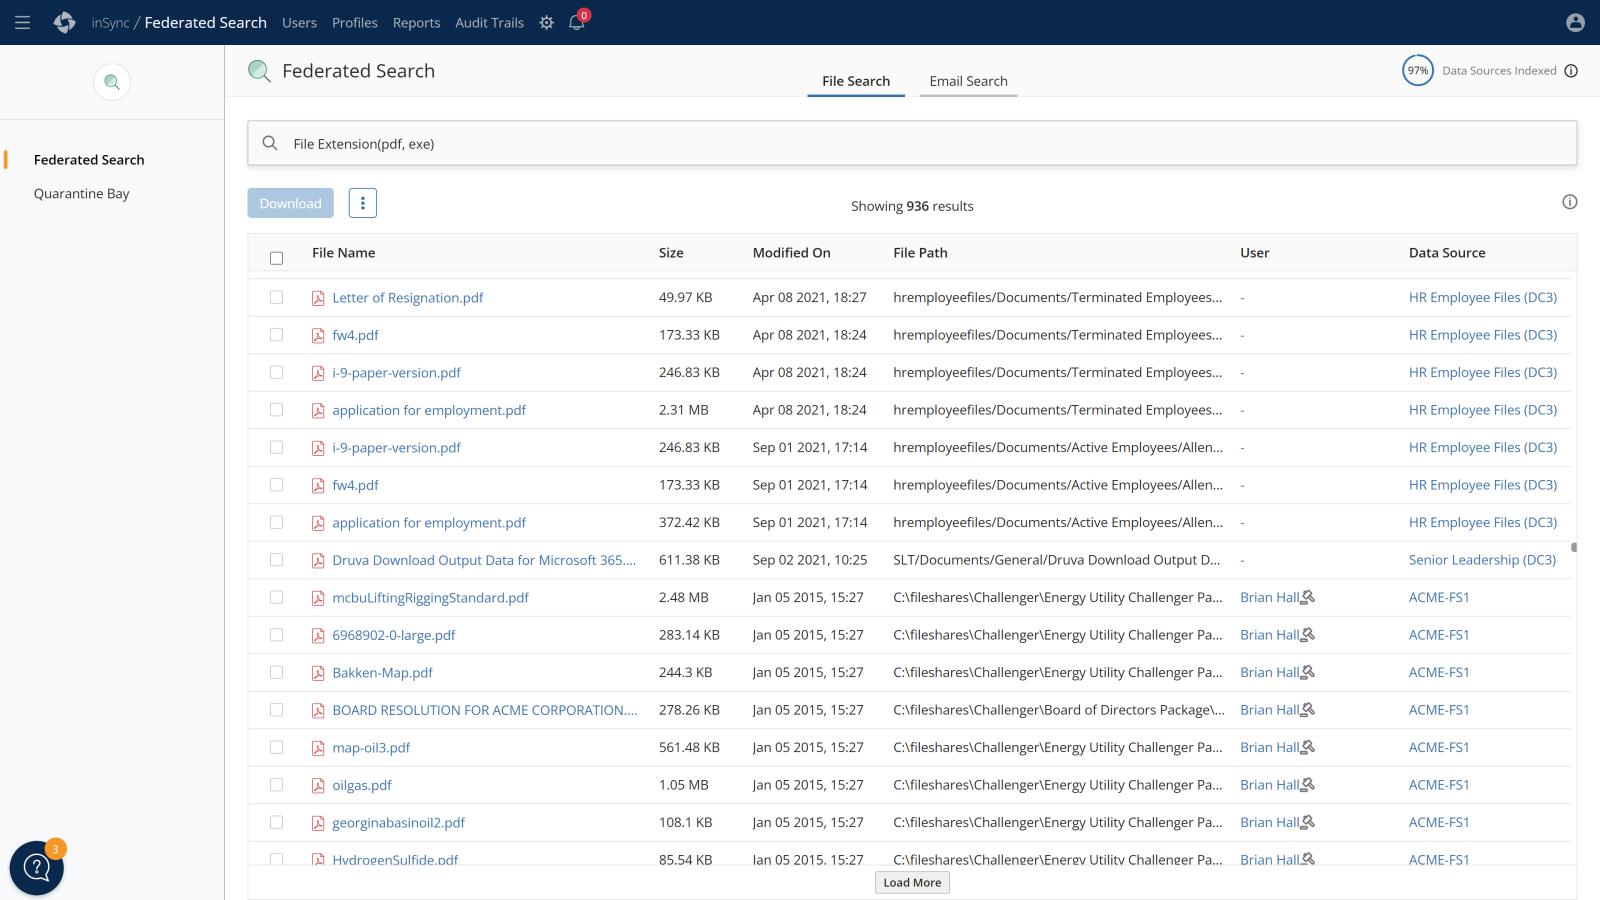This screenshot has height=900, width=1600.
Task: Click the Data Sources Indexed info icon
Action: [x=1571, y=71]
